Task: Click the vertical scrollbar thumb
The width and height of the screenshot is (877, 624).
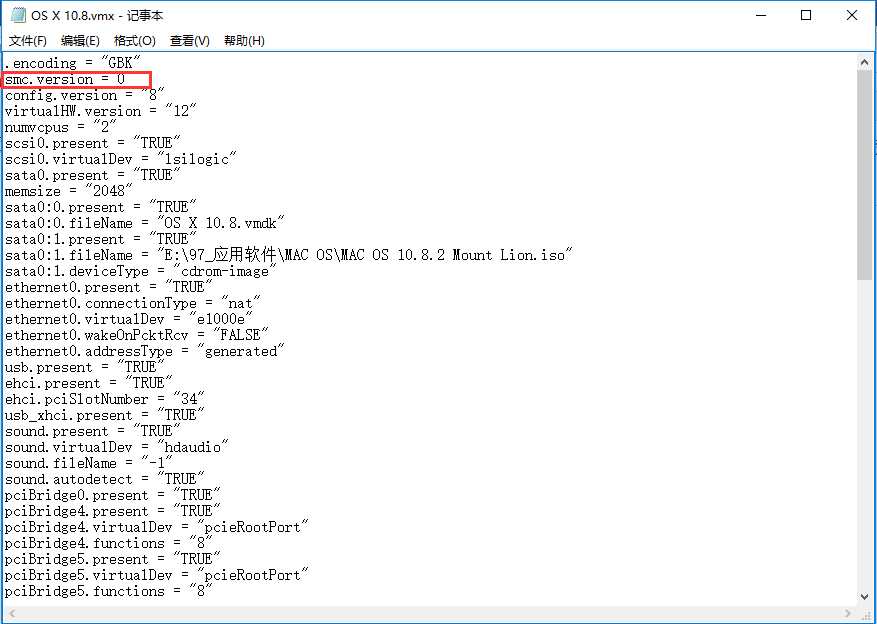Action: click(x=864, y=174)
